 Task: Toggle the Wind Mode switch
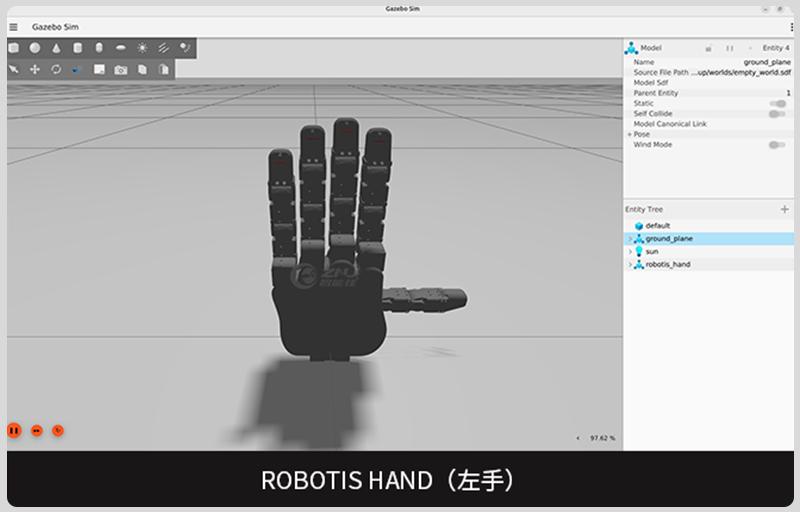click(x=777, y=145)
